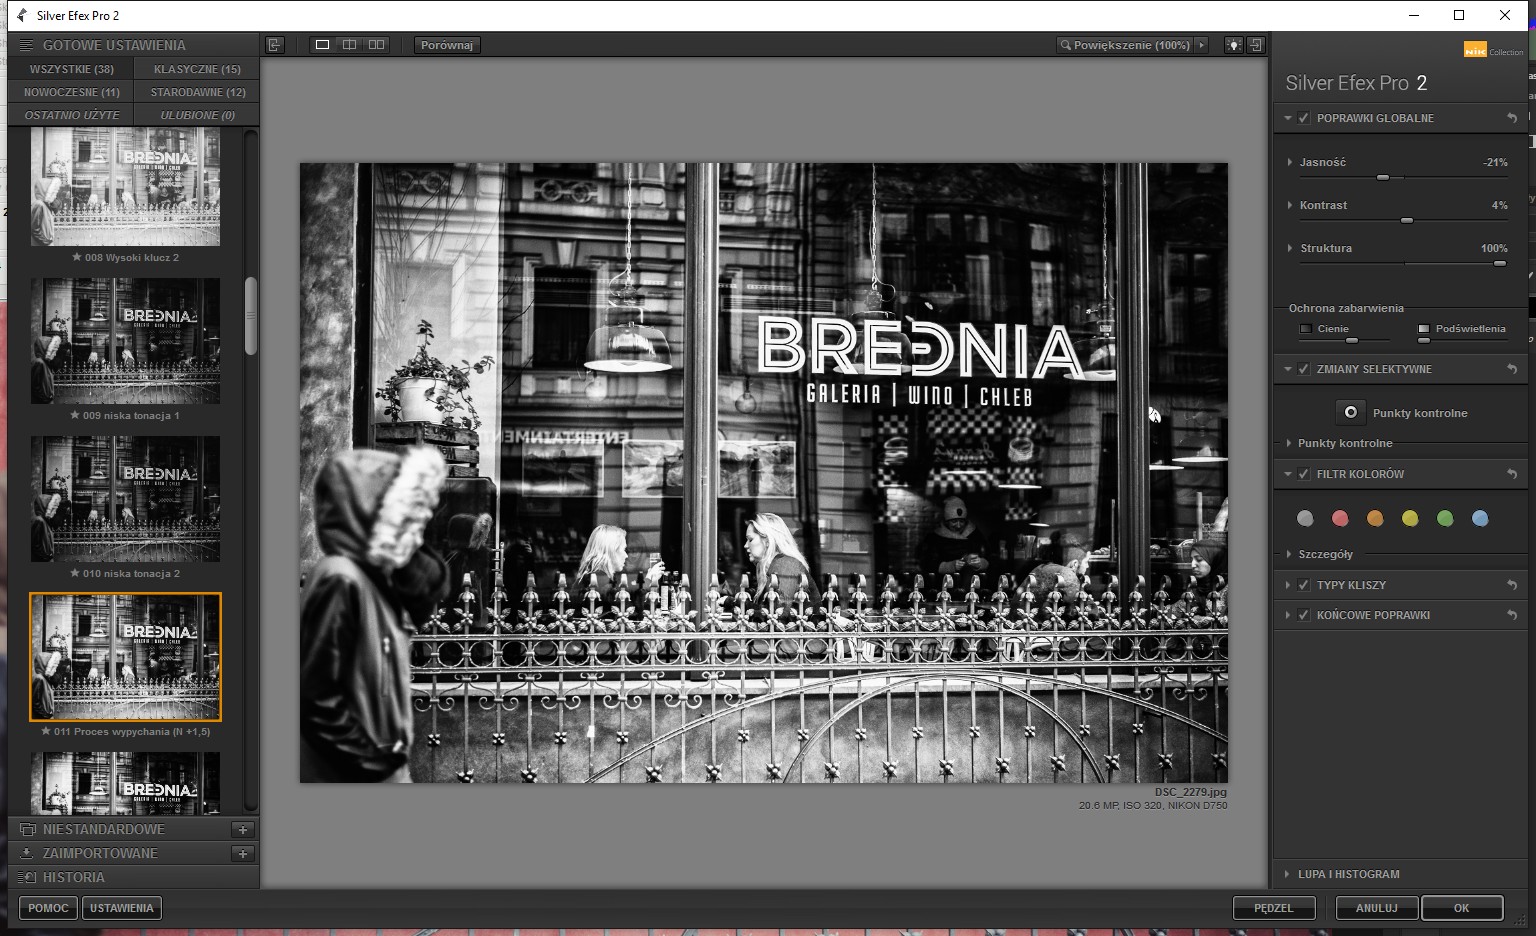Import a preset with the plus next to Zaimportowane
Image resolution: width=1536 pixels, height=936 pixels.
pos(243,853)
